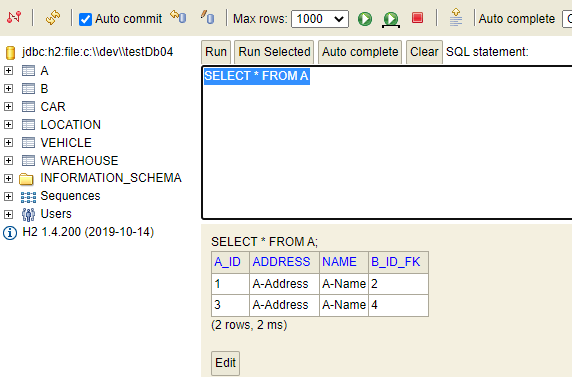Select the VEHICLE table label

(x=66, y=142)
